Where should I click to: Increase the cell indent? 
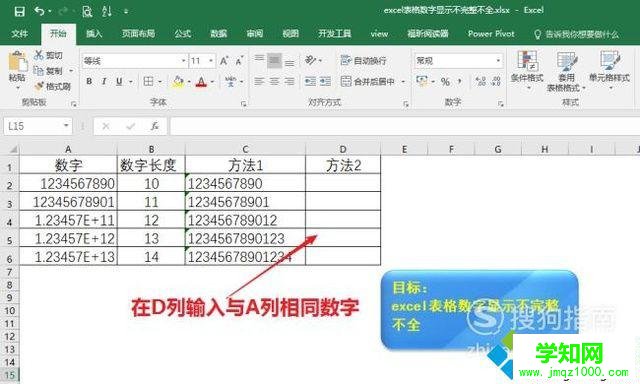[325, 82]
